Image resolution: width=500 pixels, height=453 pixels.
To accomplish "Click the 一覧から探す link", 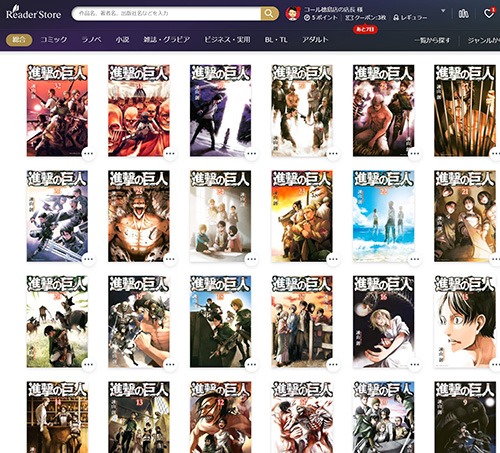I will point(432,40).
